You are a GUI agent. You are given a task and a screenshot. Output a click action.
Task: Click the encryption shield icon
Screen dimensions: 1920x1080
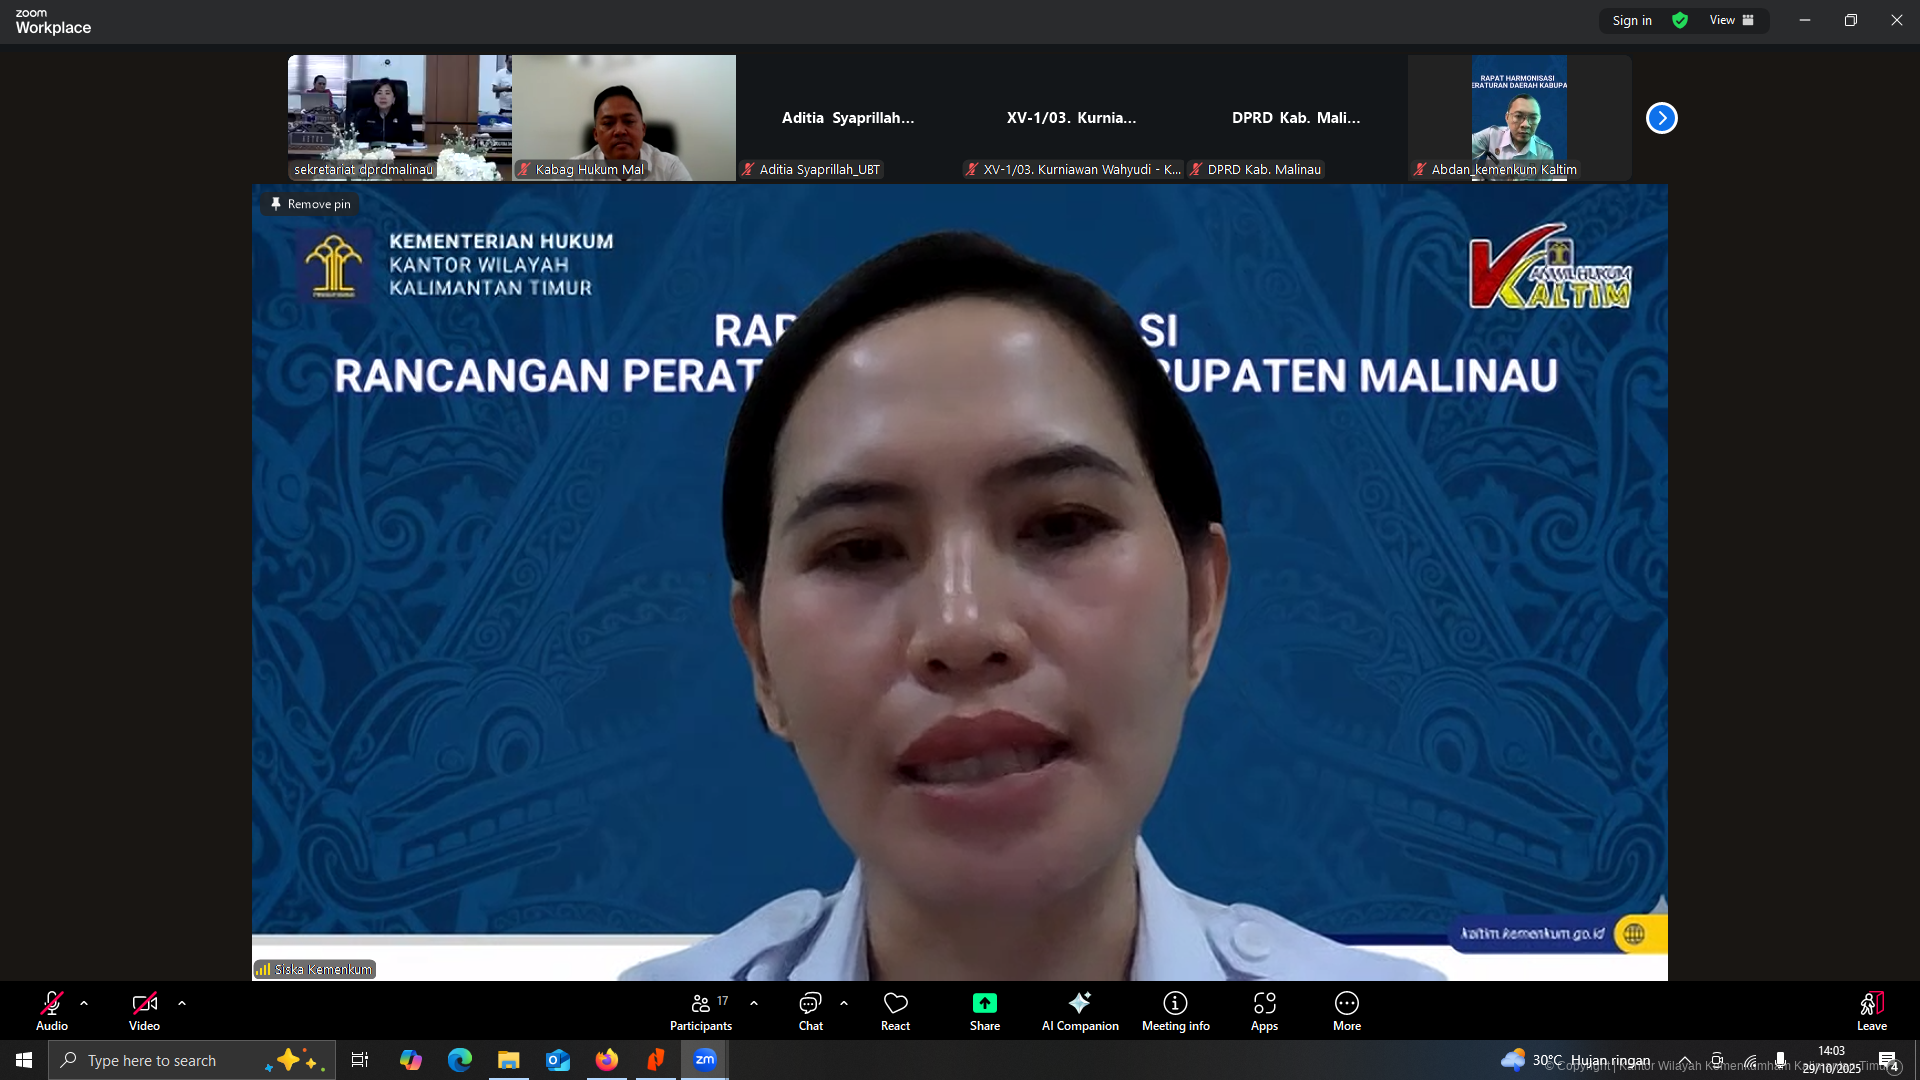pos(1680,20)
